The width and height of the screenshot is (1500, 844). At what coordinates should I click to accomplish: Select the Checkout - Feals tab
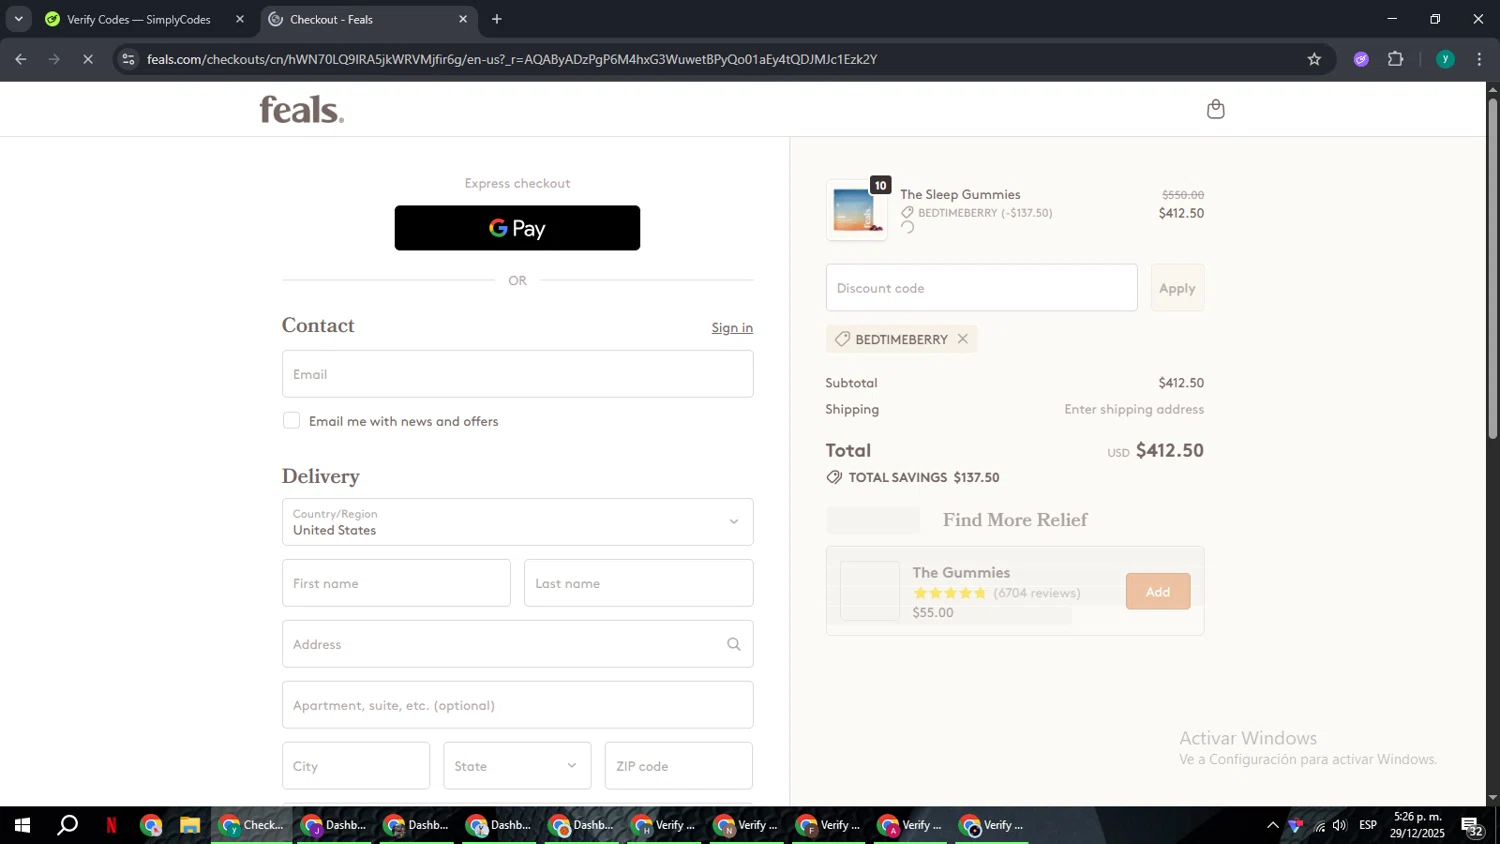pos(368,19)
